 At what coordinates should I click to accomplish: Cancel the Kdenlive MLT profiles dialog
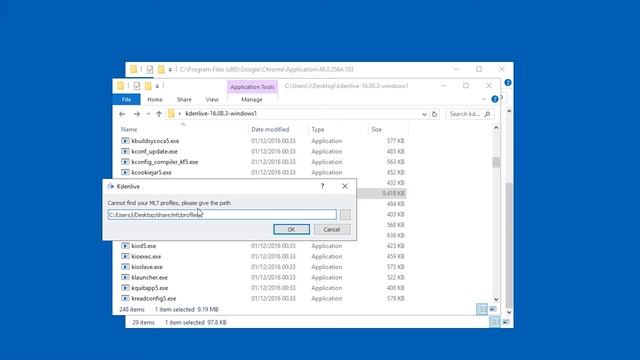coord(332,229)
